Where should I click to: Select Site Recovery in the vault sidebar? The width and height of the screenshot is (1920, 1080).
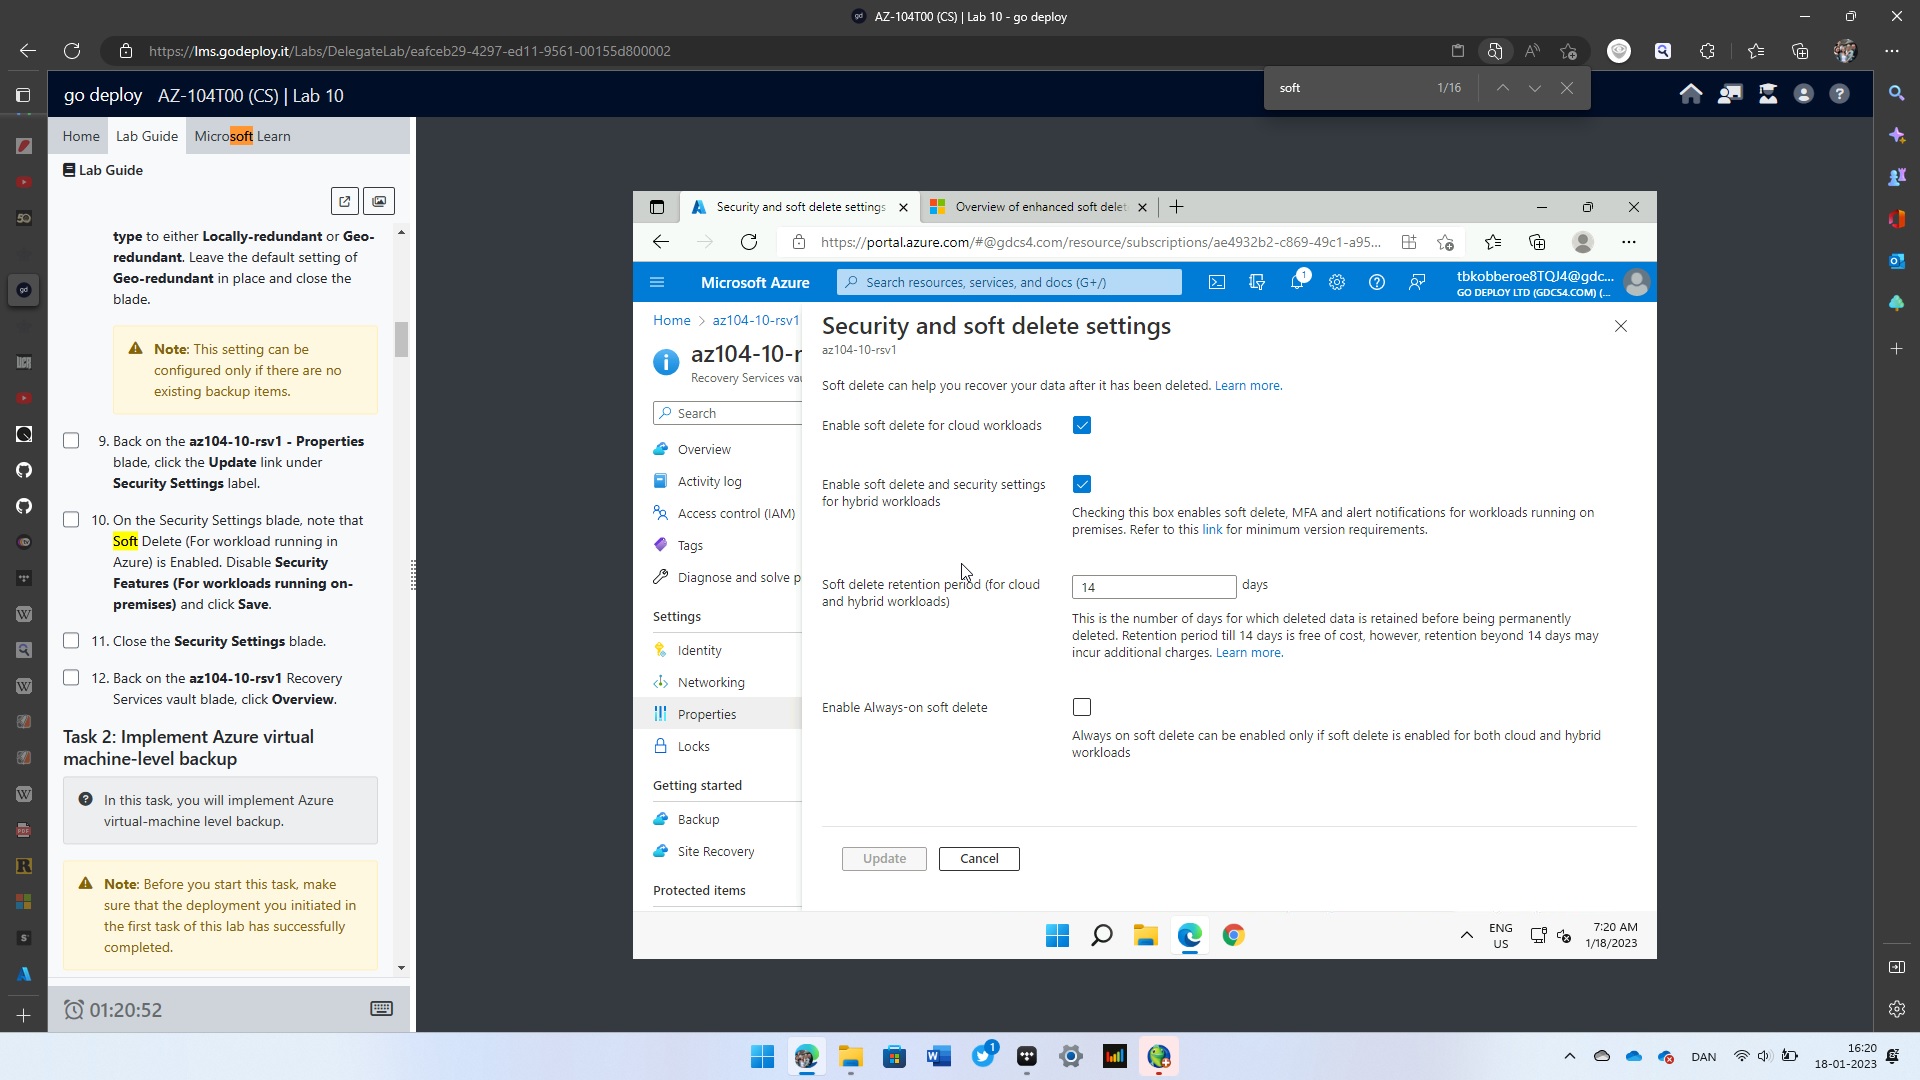point(716,851)
